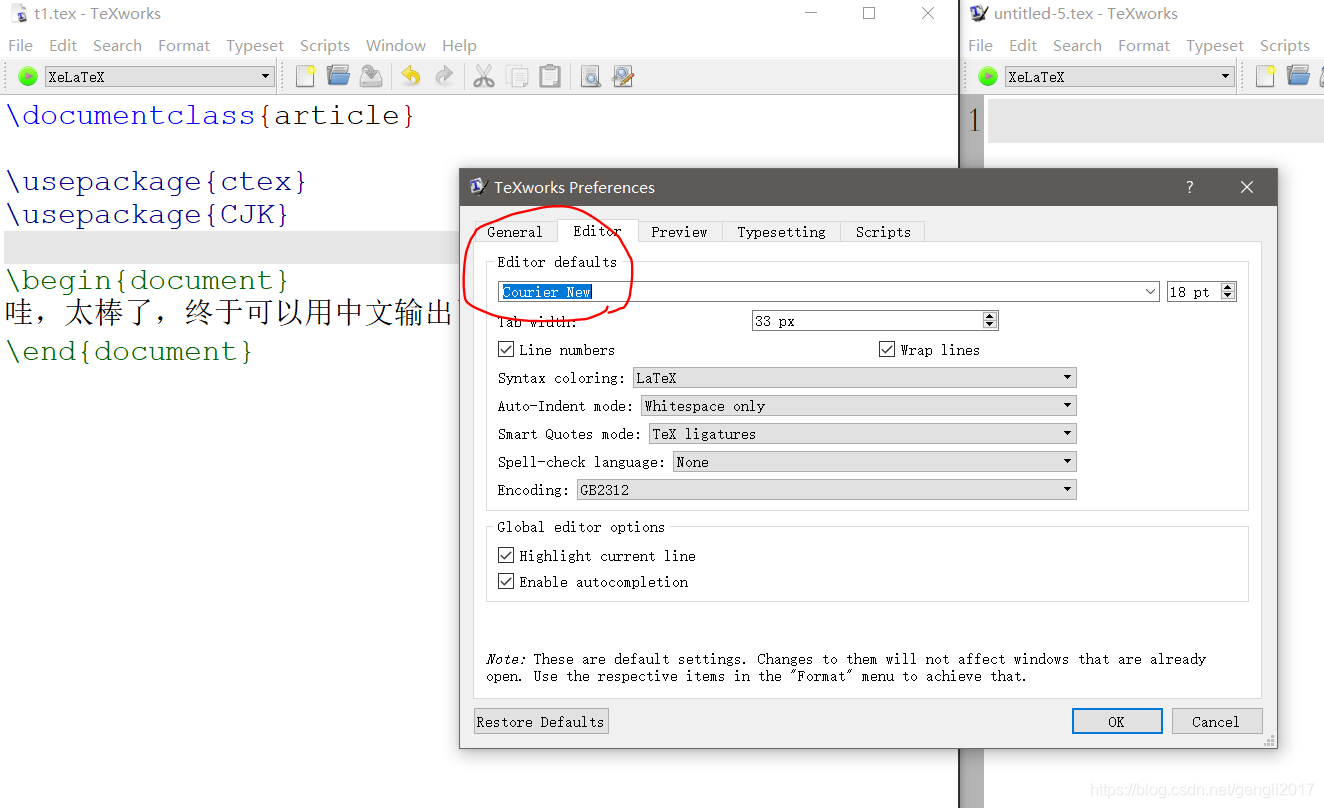Click the Open folder icon in untitled-5.tex toolbar
The image size is (1324, 808).
tap(1298, 76)
